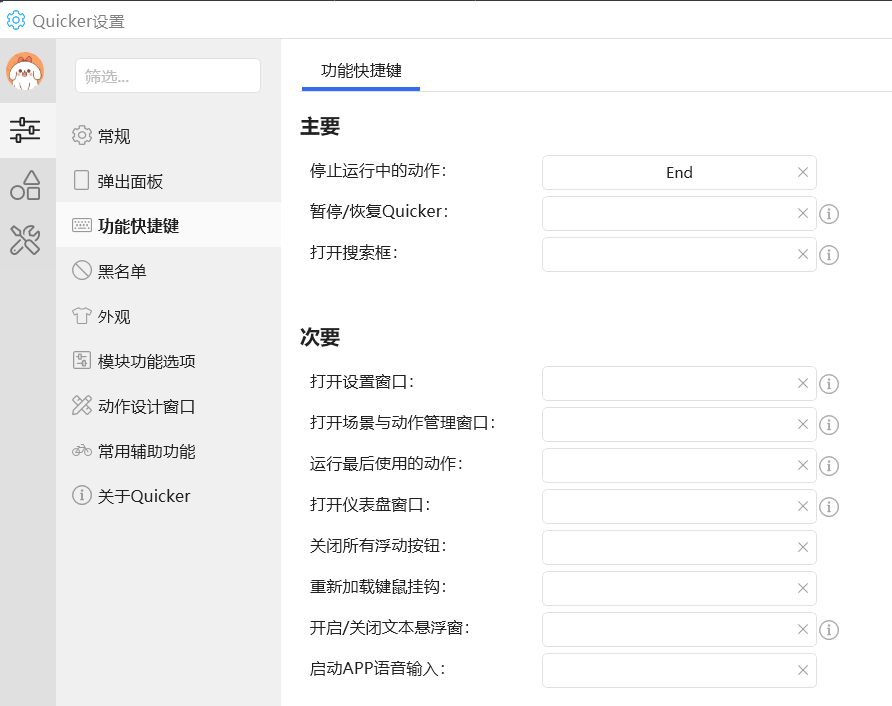This screenshot has width=892, height=706.
Task: Clear the 打开搜索框 hotkey
Action: (x=803, y=254)
